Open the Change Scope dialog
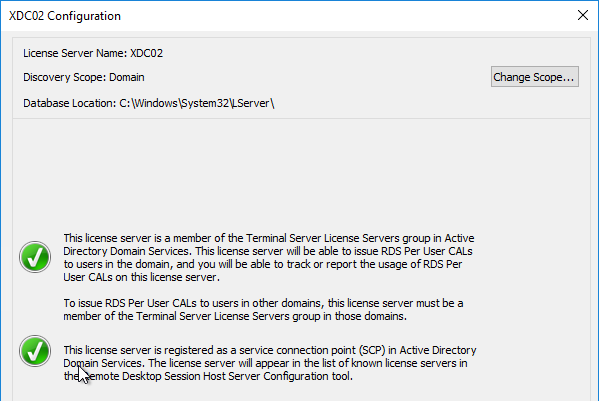599x401 pixels. tap(534, 77)
